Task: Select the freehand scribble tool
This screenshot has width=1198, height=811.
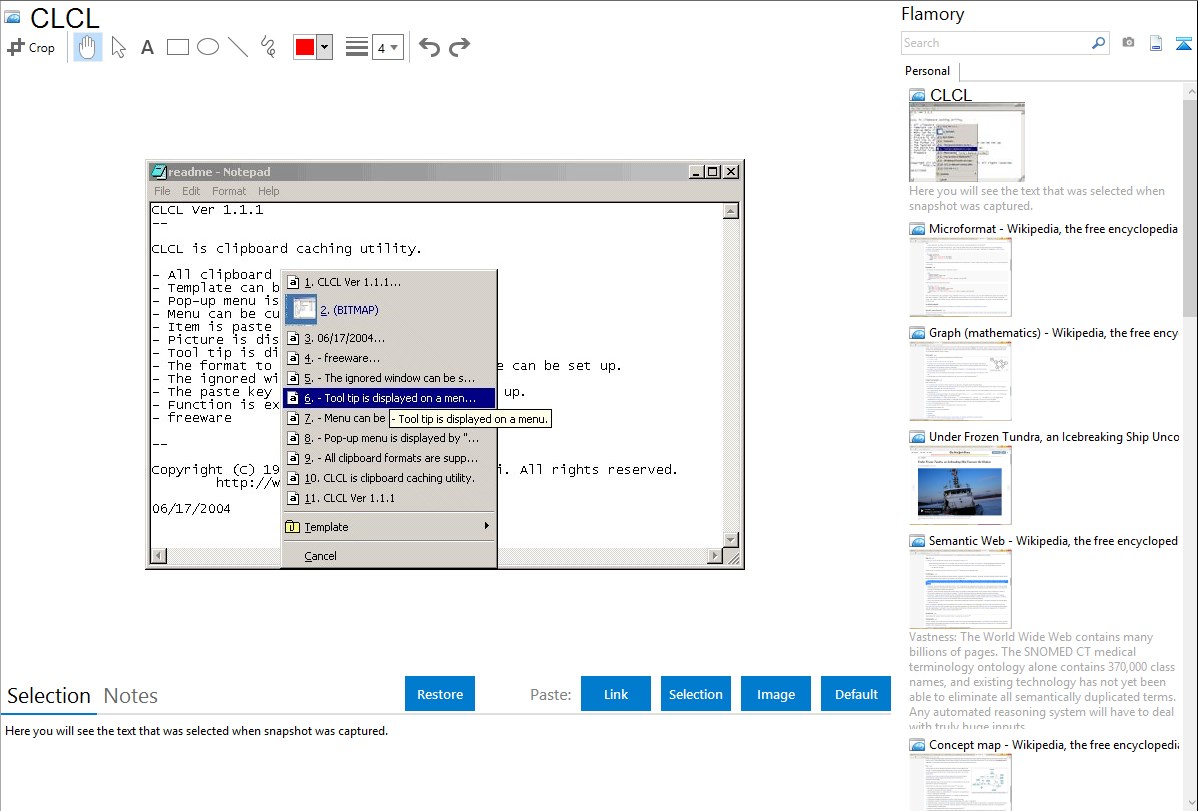Action: 268,47
